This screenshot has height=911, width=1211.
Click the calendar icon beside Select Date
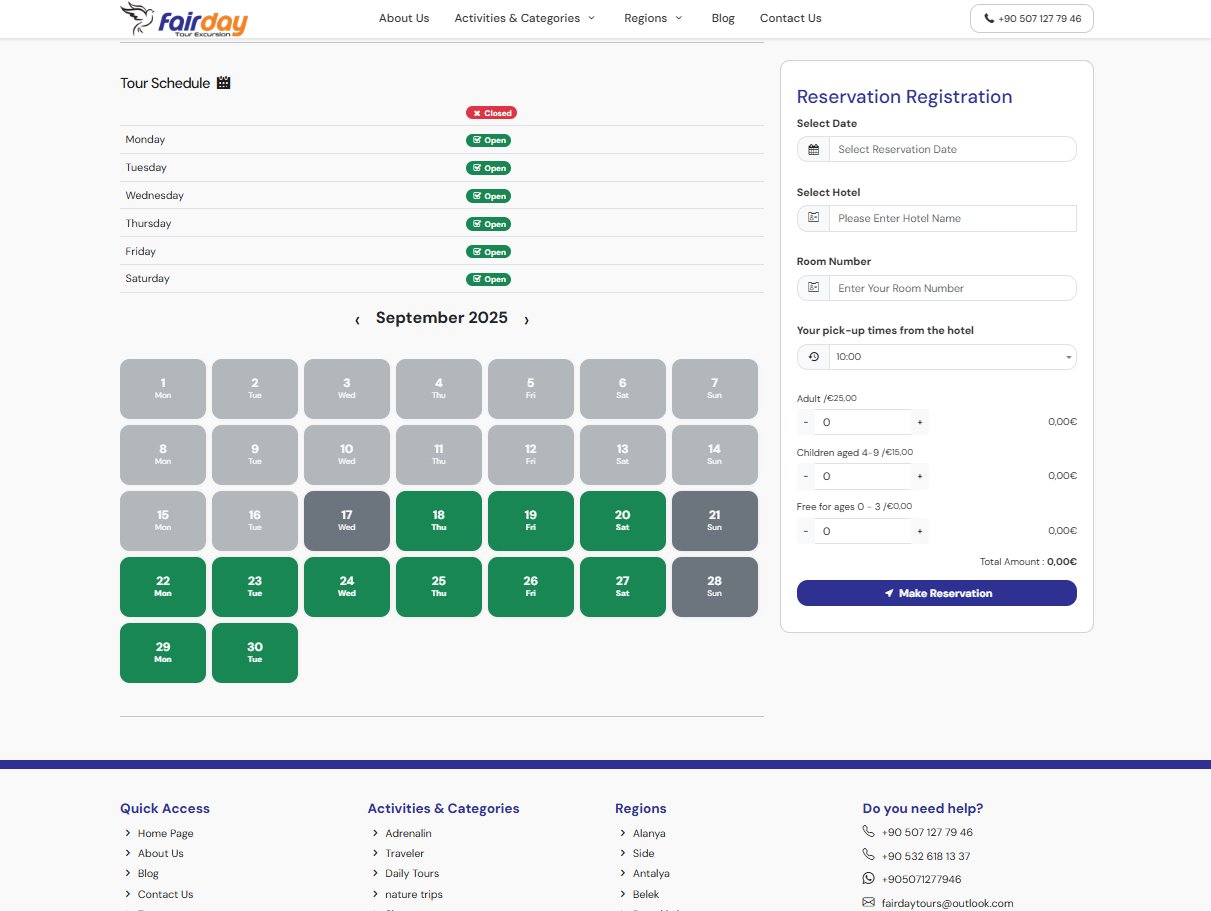(x=813, y=149)
